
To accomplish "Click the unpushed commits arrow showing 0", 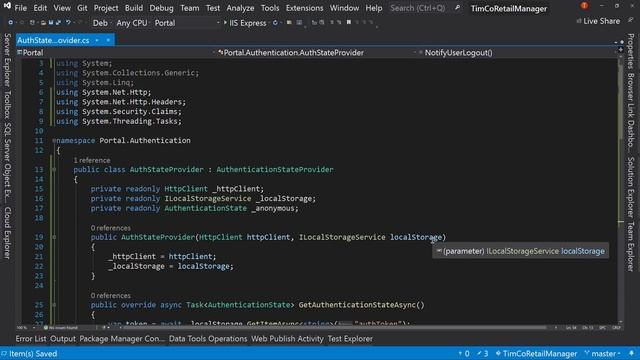I will [464, 354].
